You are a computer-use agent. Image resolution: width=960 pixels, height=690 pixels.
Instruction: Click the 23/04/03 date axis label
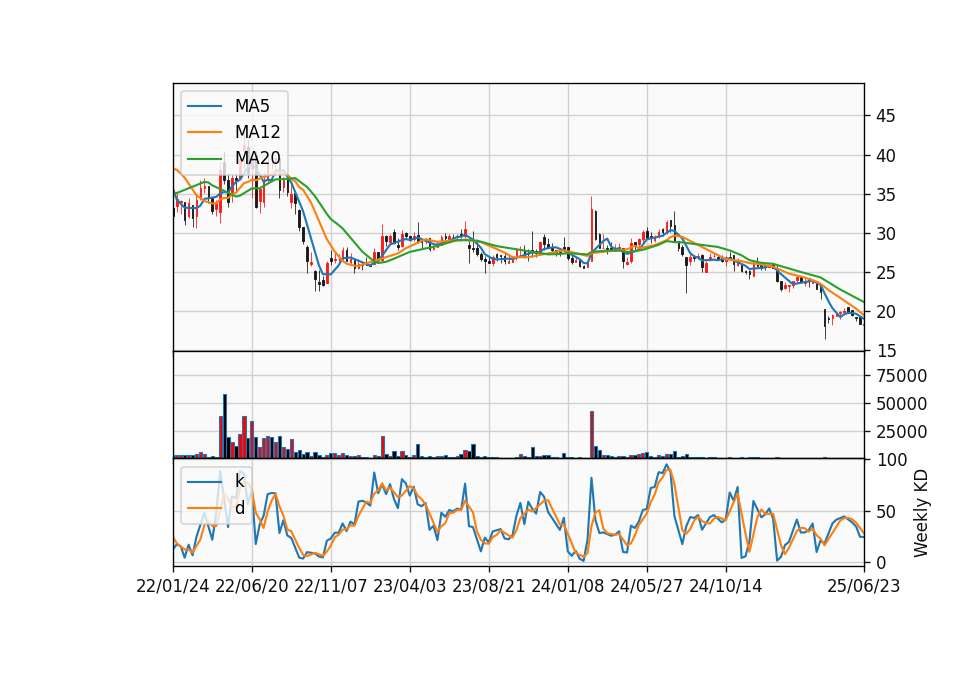410,586
